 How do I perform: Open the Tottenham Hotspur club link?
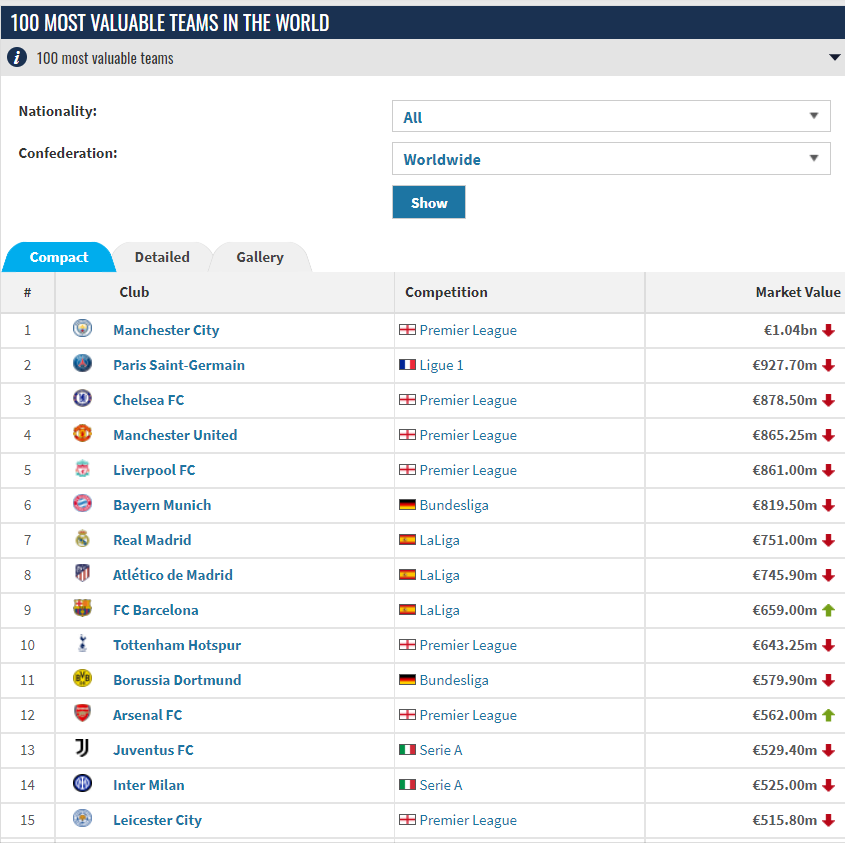coord(177,645)
